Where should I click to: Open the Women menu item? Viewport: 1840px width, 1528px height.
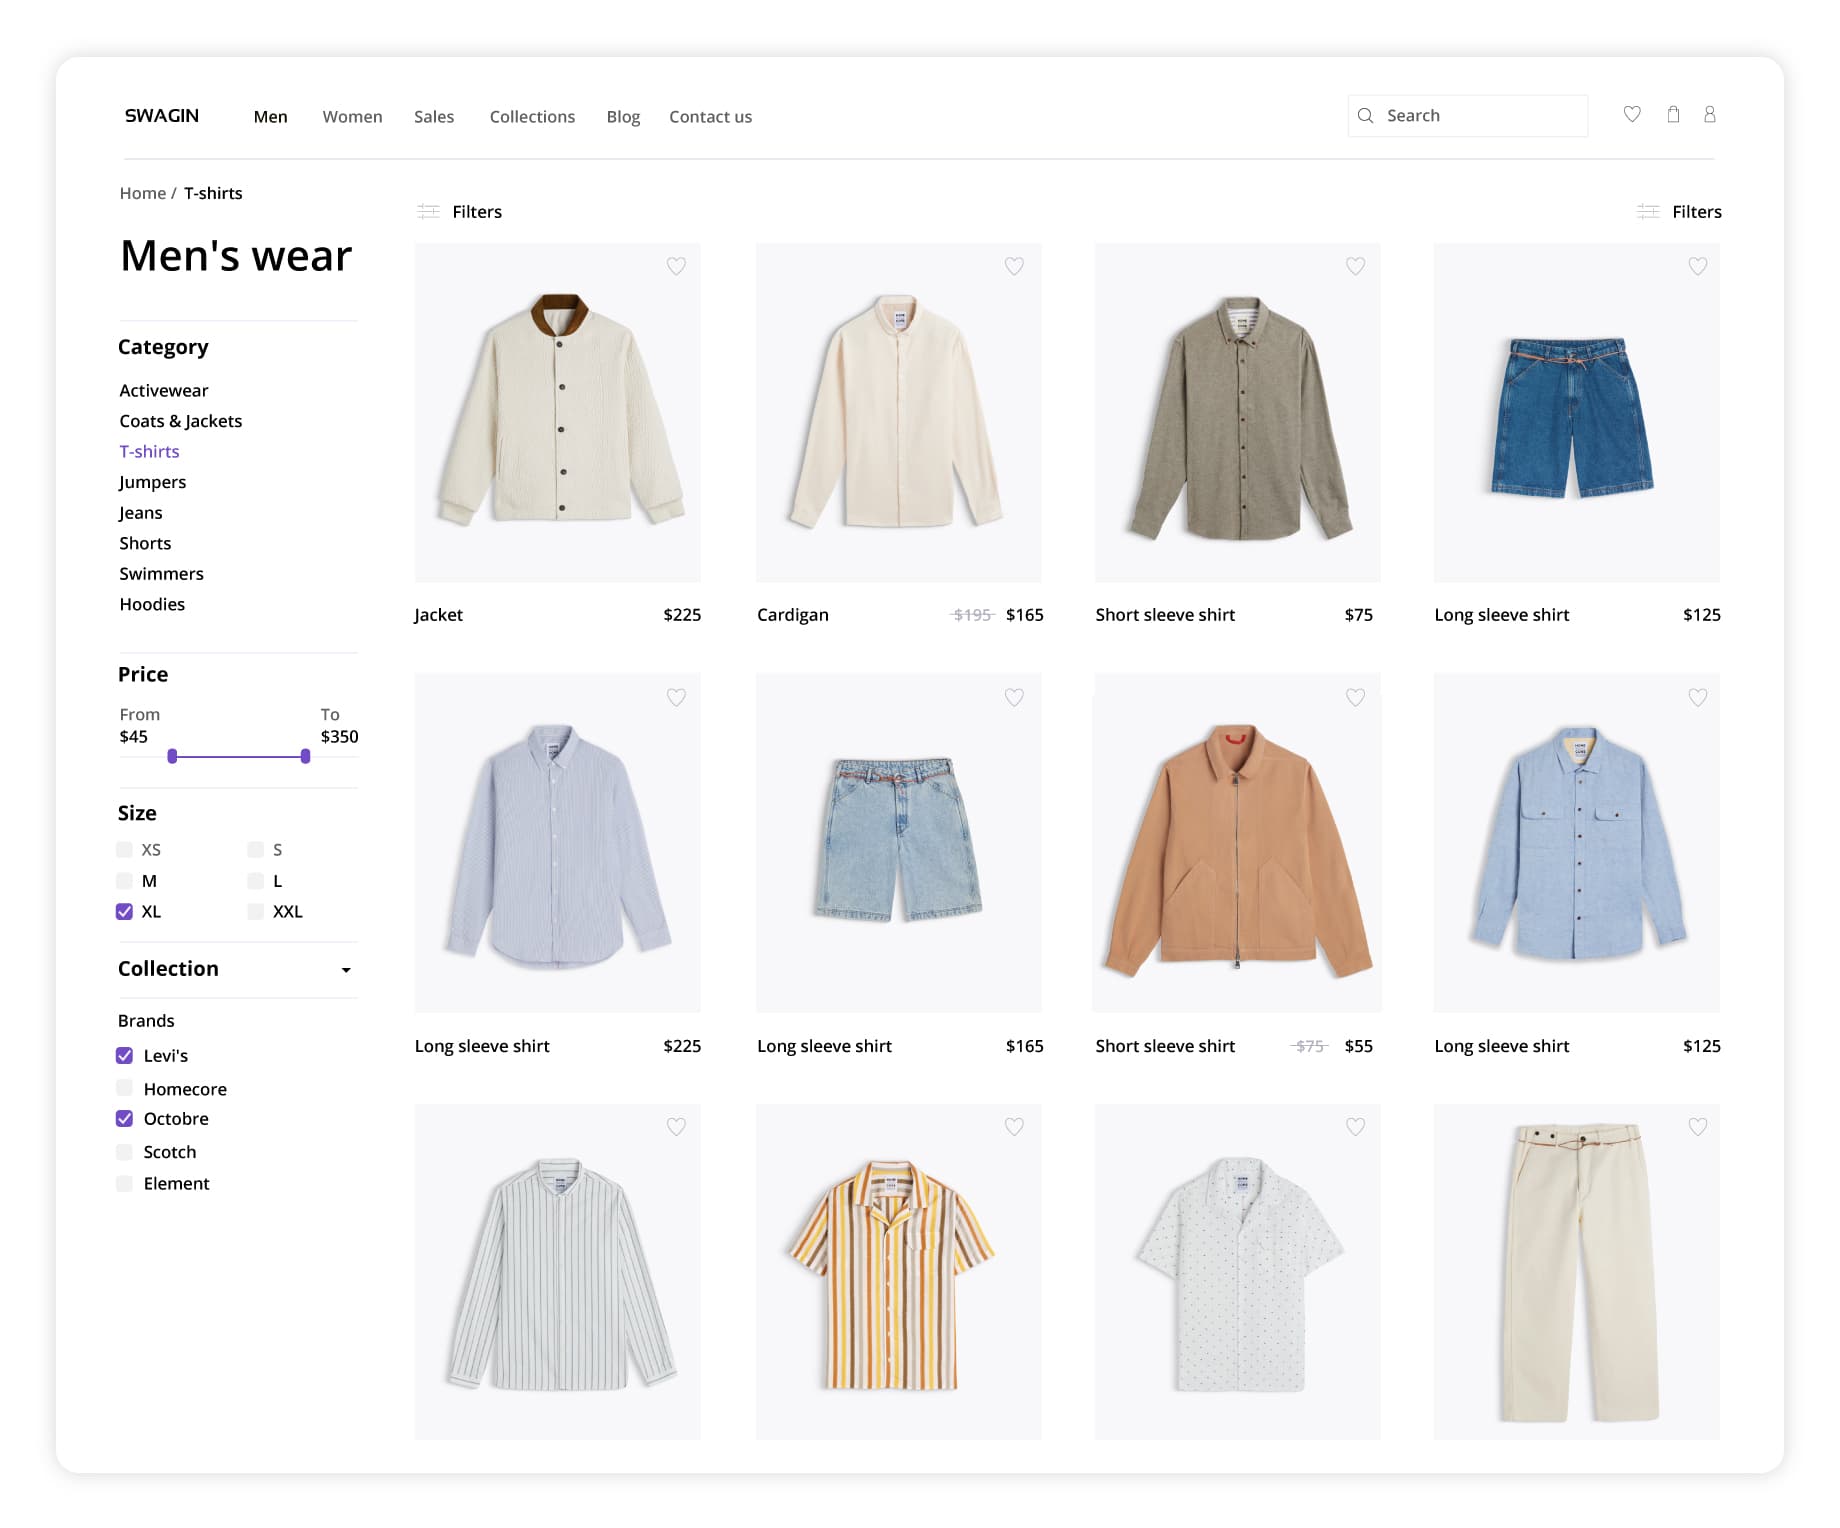coord(352,117)
